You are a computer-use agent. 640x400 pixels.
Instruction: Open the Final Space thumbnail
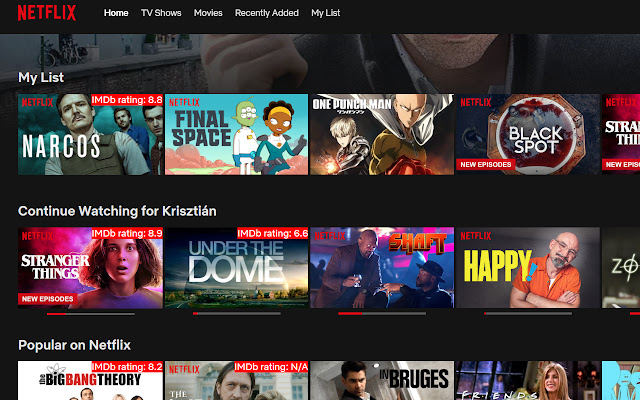(236, 135)
